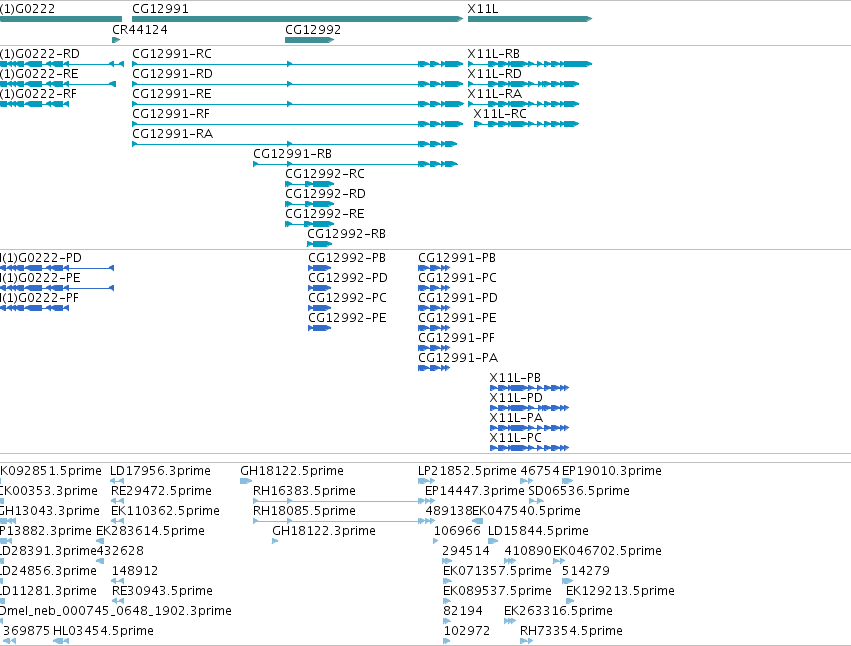
Task: Click polypeptide label CG12992-PB
Action: [347, 258]
